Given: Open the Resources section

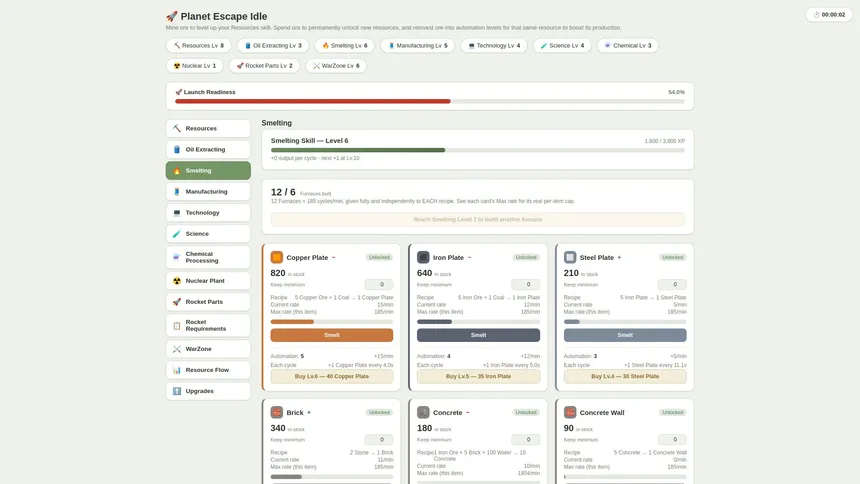Looking at the screenshot, I should pos(208,128).
